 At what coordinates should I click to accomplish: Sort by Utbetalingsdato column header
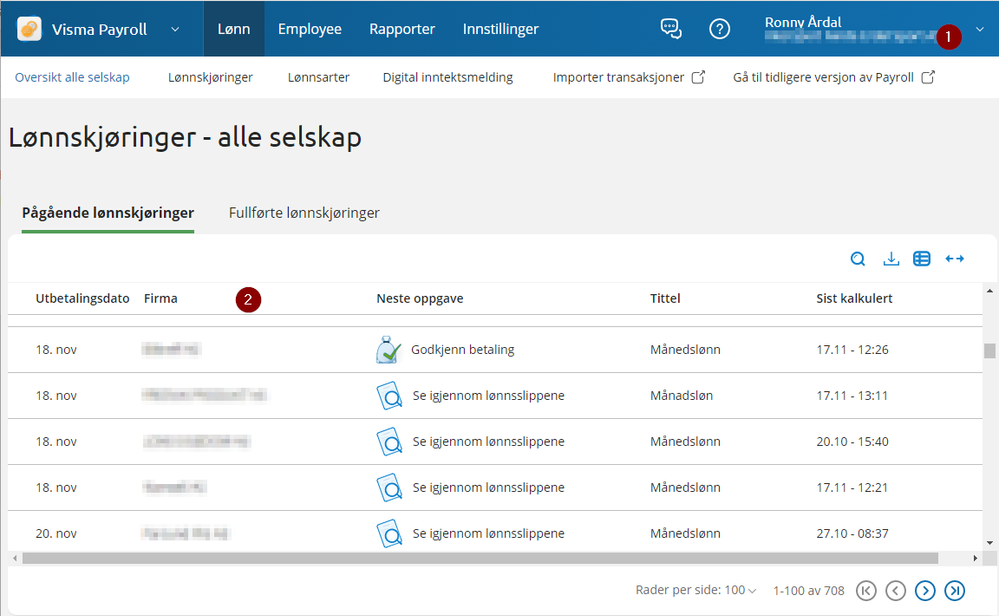(82, 298)
